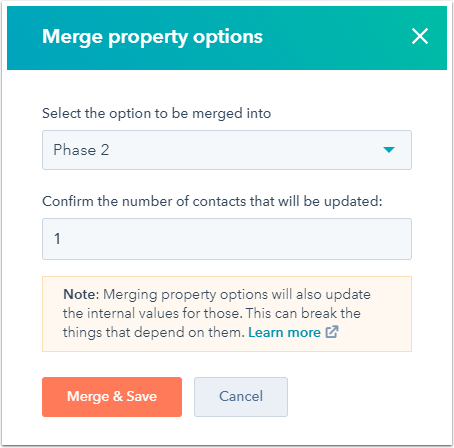Click the teal dialog header bar
454x448 pixels.
[227, 38]
